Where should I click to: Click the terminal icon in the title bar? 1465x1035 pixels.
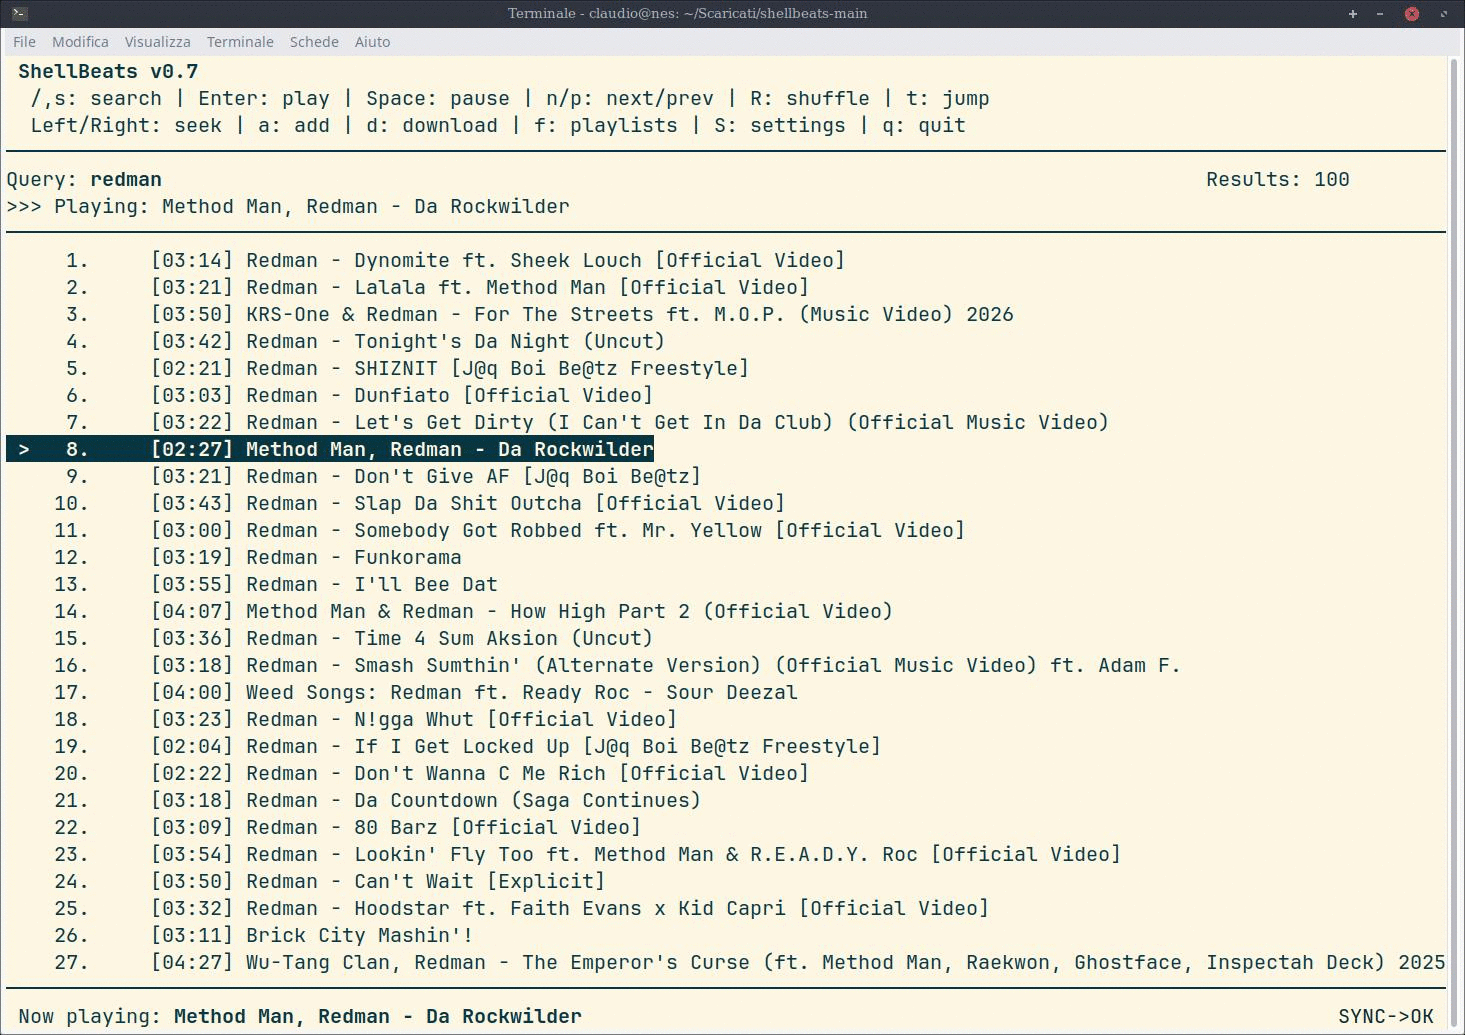point(20,13)
